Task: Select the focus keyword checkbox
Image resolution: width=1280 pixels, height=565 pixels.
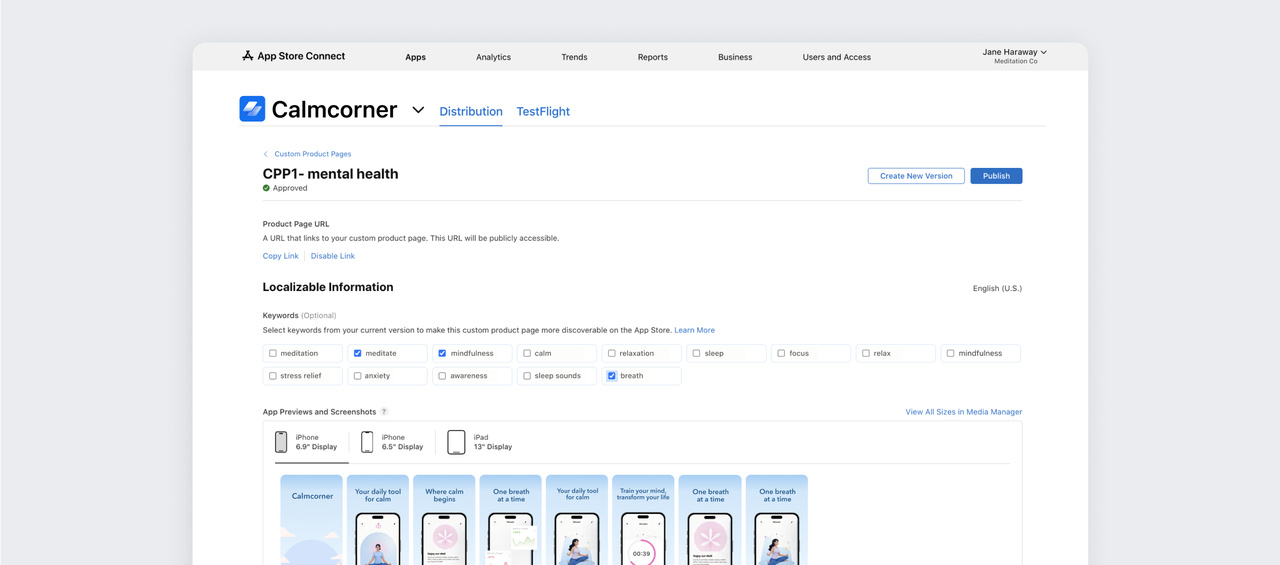Action: tap(781, 353)
